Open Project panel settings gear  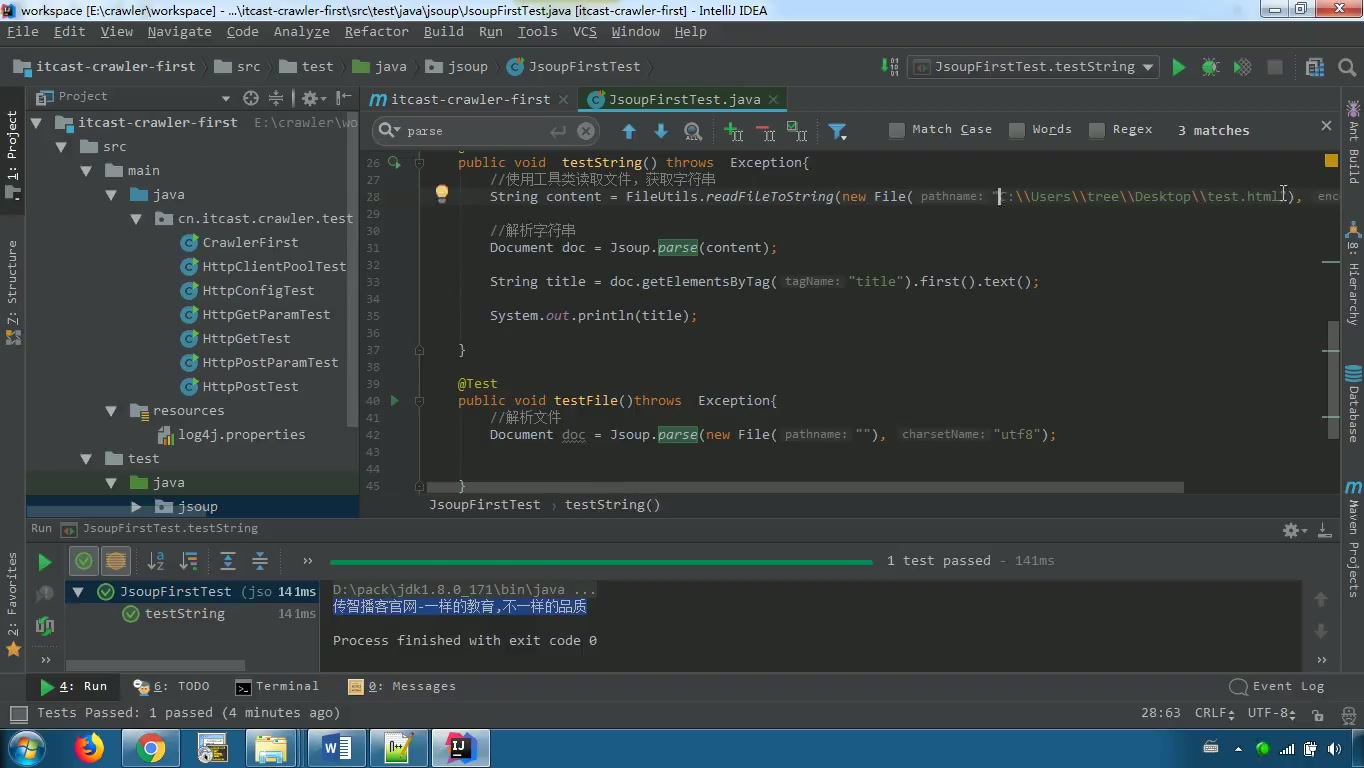[312, 97]
